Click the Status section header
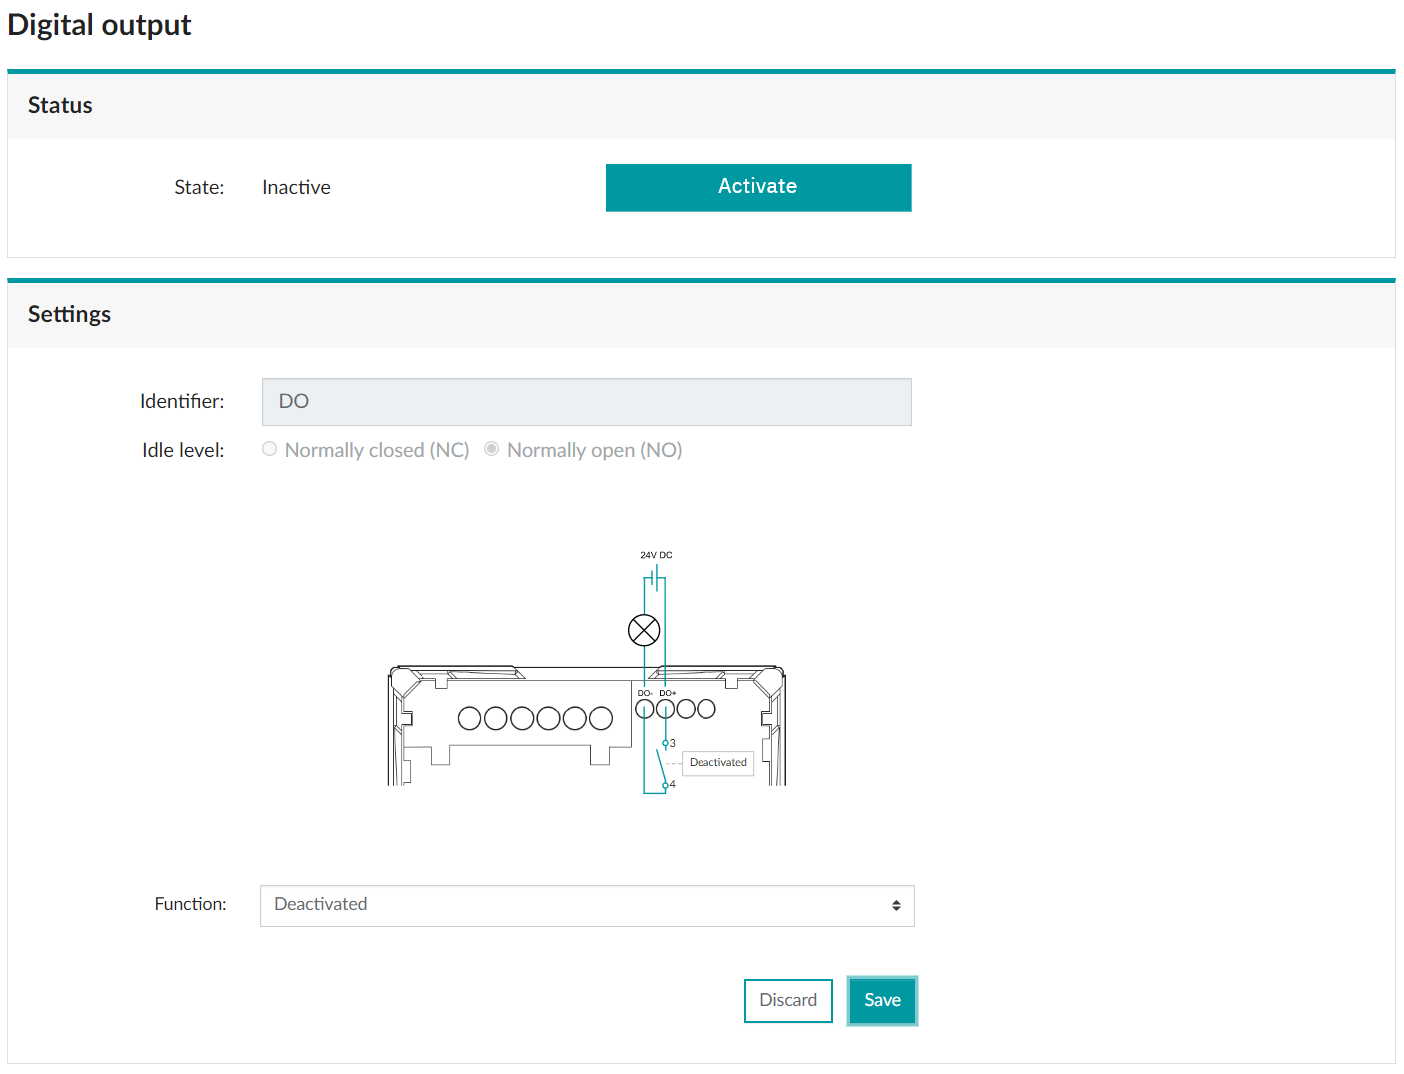The image size is (1404, 1074). (60, 106)
